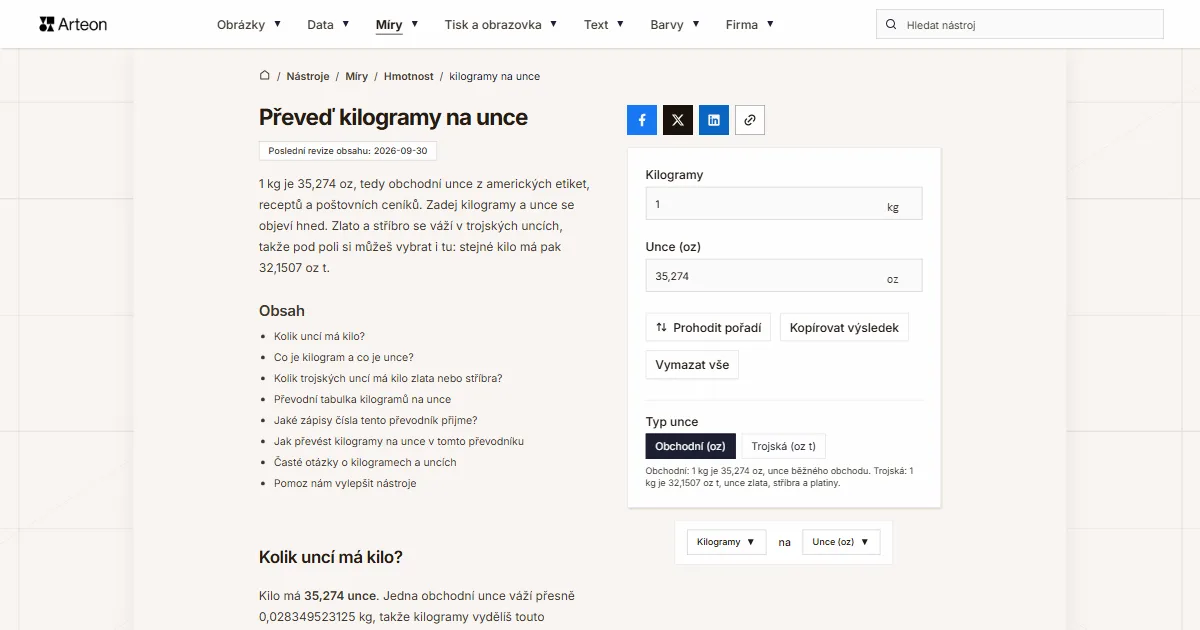Open the Míry menu
This screenshot has height=630, width=1200.
pyautogui.click(x=397, y=24)
